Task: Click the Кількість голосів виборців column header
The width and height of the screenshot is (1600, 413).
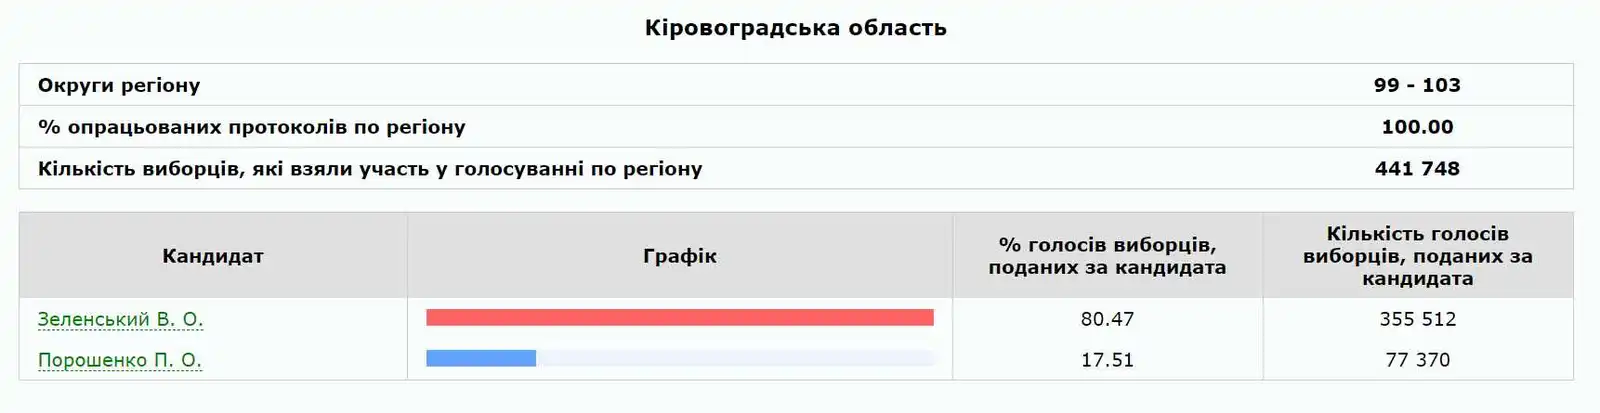Action: pyautogui.click(x=1417, y=256)
